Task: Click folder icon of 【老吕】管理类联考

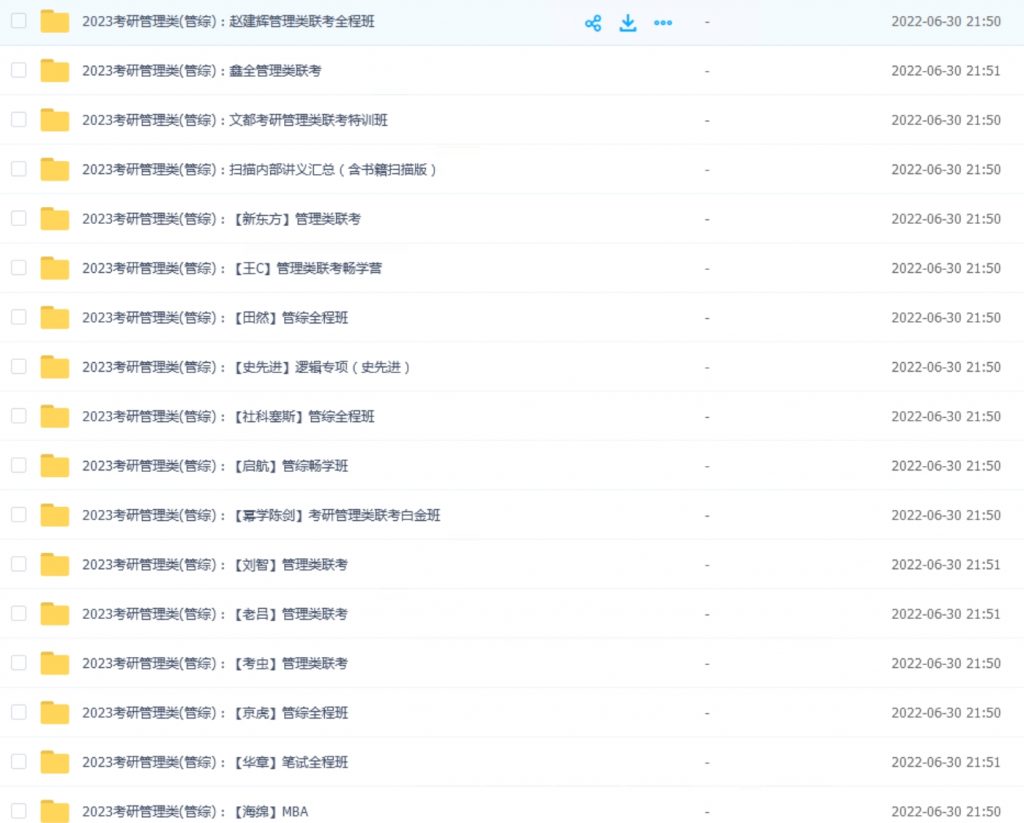Action: (55, 614)
